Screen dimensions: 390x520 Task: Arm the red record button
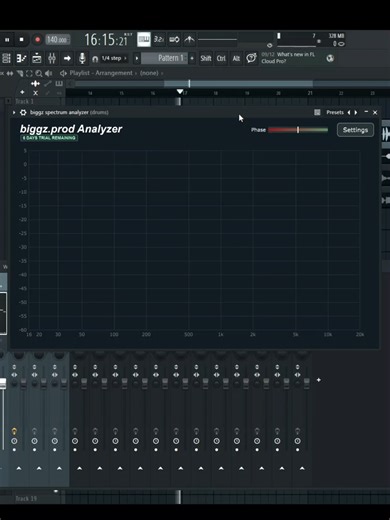37,40
